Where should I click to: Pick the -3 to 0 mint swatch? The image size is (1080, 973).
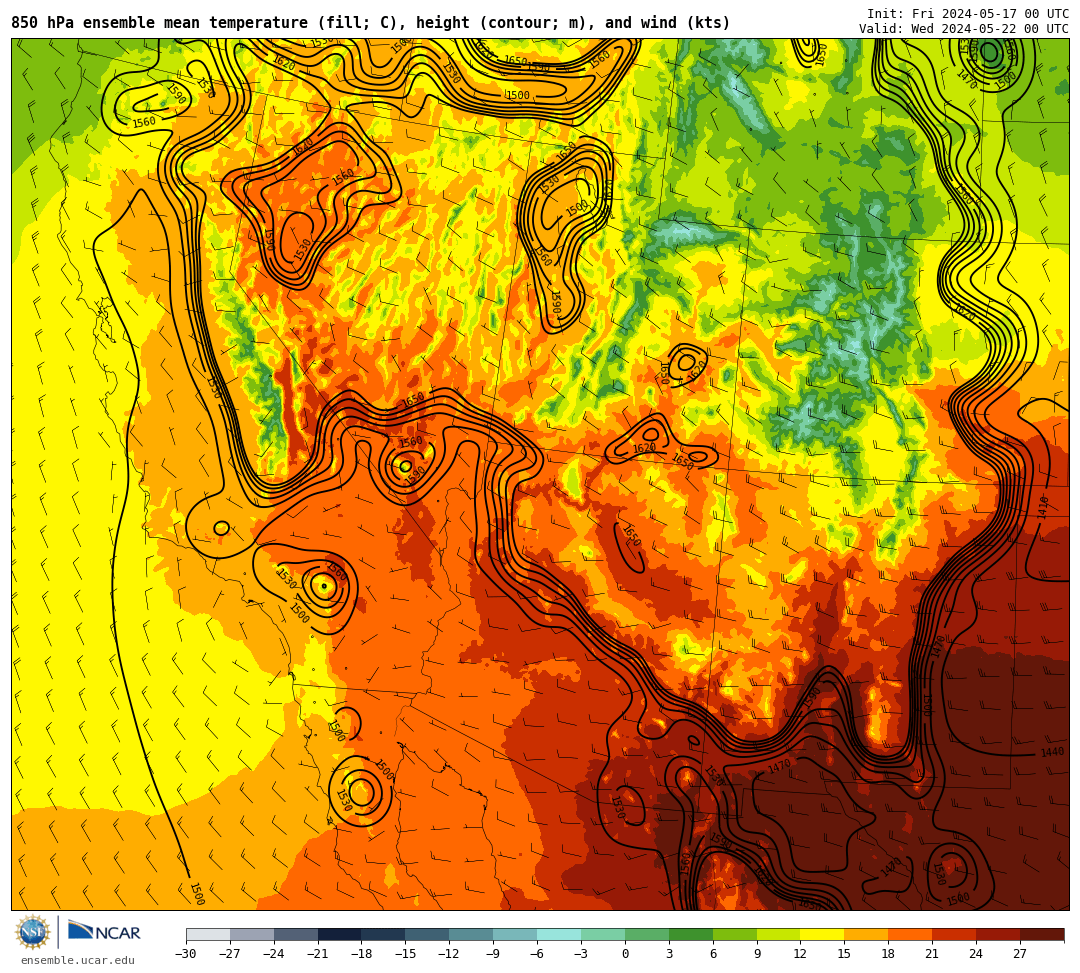603,934
